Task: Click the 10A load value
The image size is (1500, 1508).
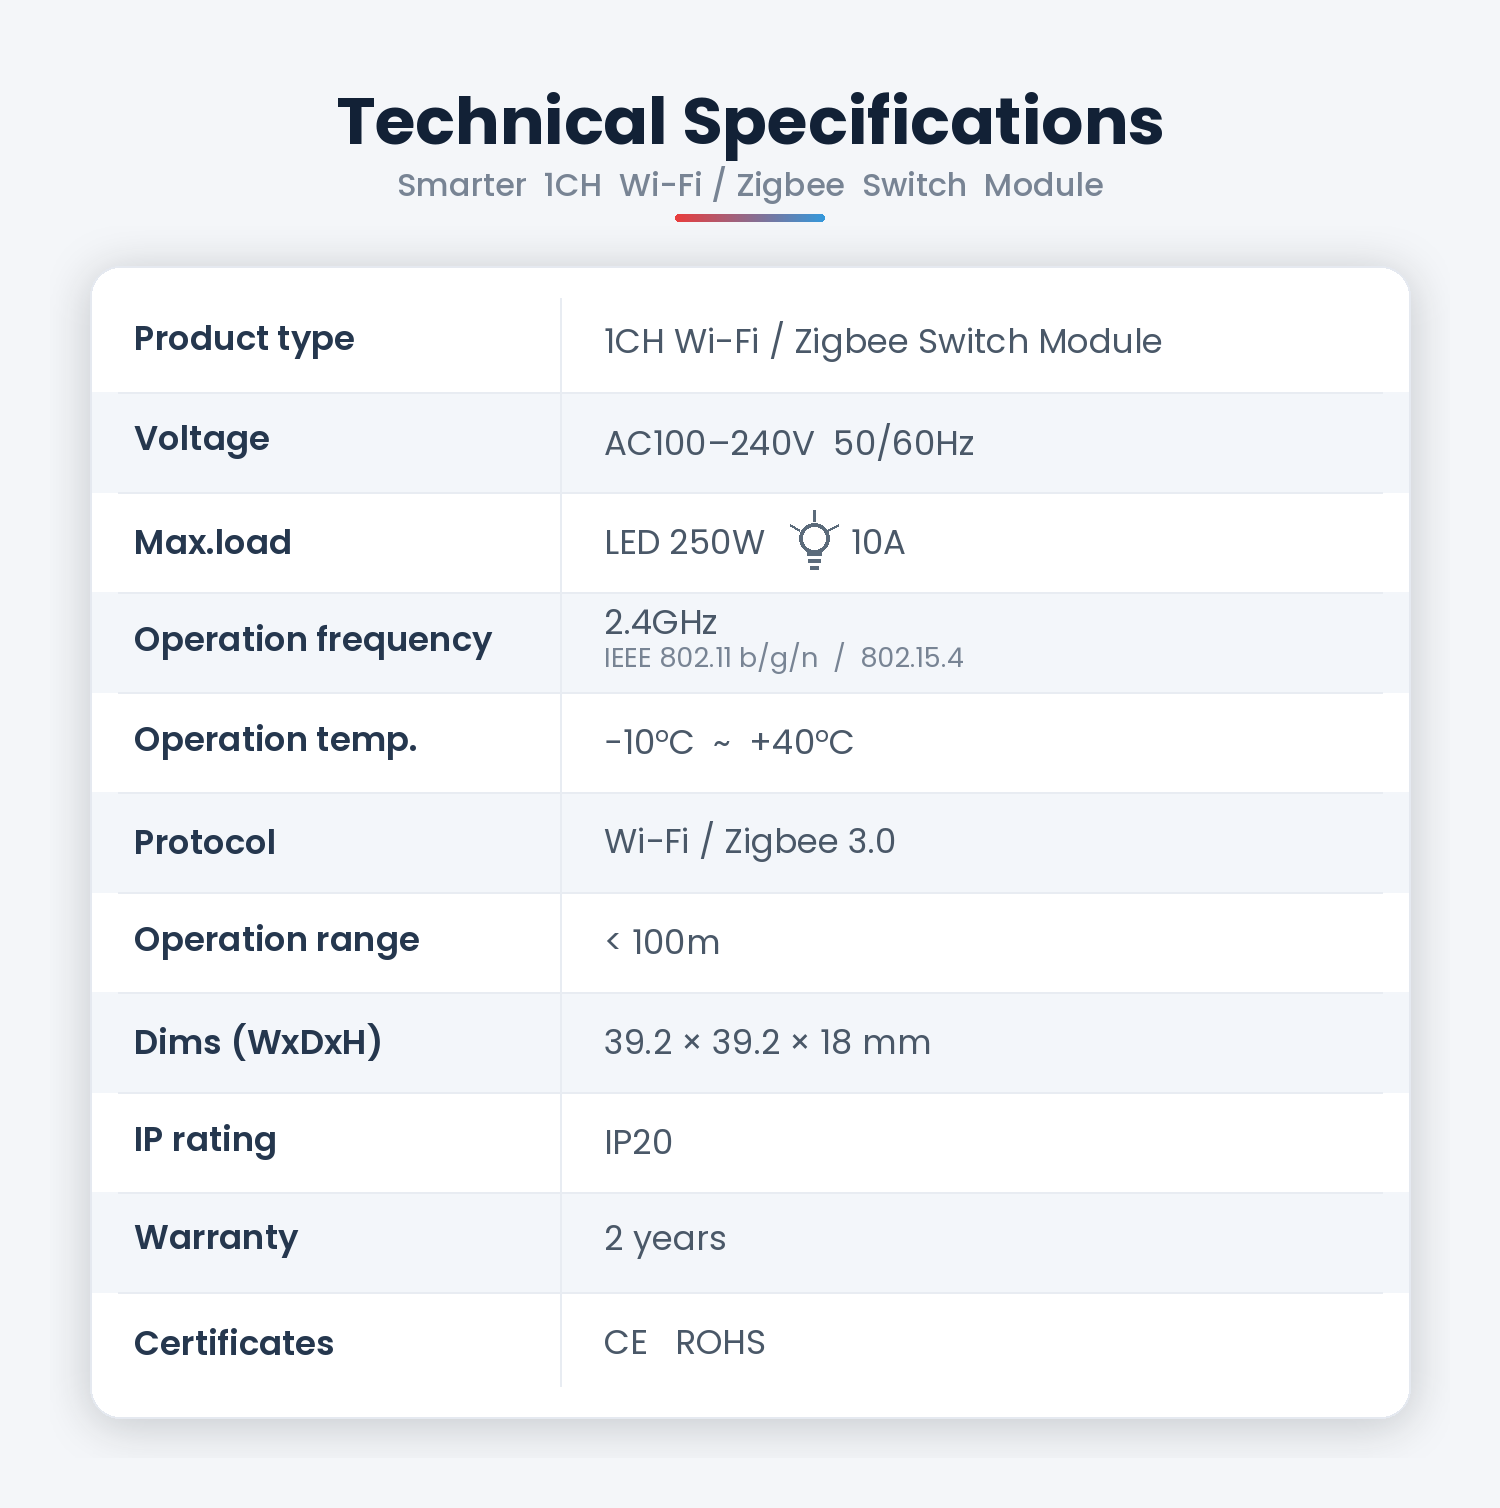Action: point(878,542)
